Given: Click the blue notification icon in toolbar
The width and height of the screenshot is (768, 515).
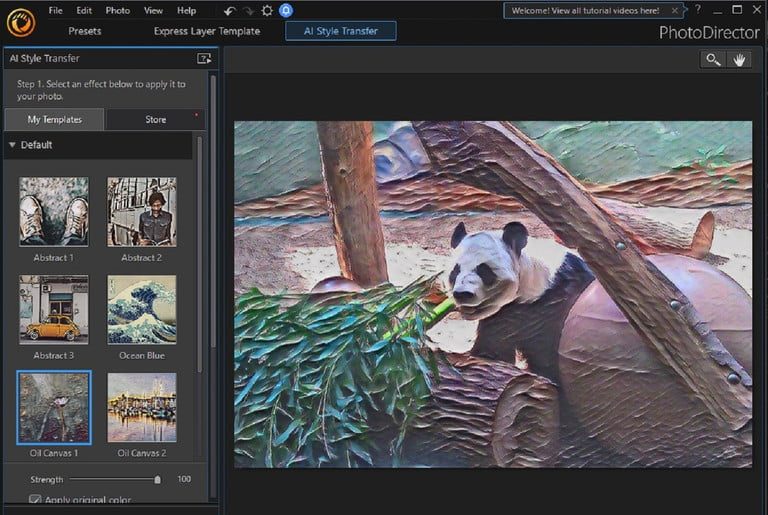Looking at the screenshot, I should [286, 10].
